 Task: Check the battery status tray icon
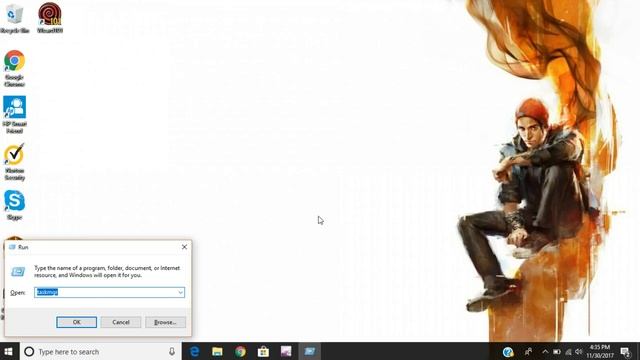(557, 351)
